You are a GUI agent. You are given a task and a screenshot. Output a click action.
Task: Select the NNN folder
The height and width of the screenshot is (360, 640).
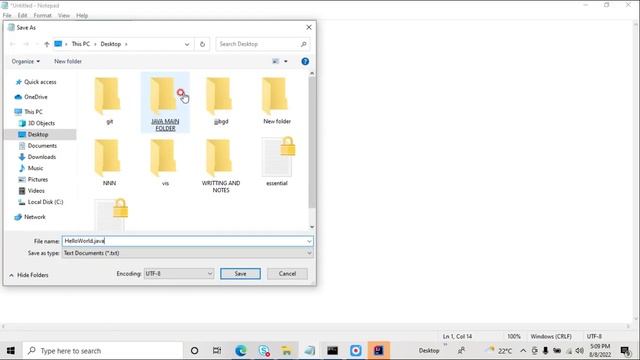tap(109, 162)
